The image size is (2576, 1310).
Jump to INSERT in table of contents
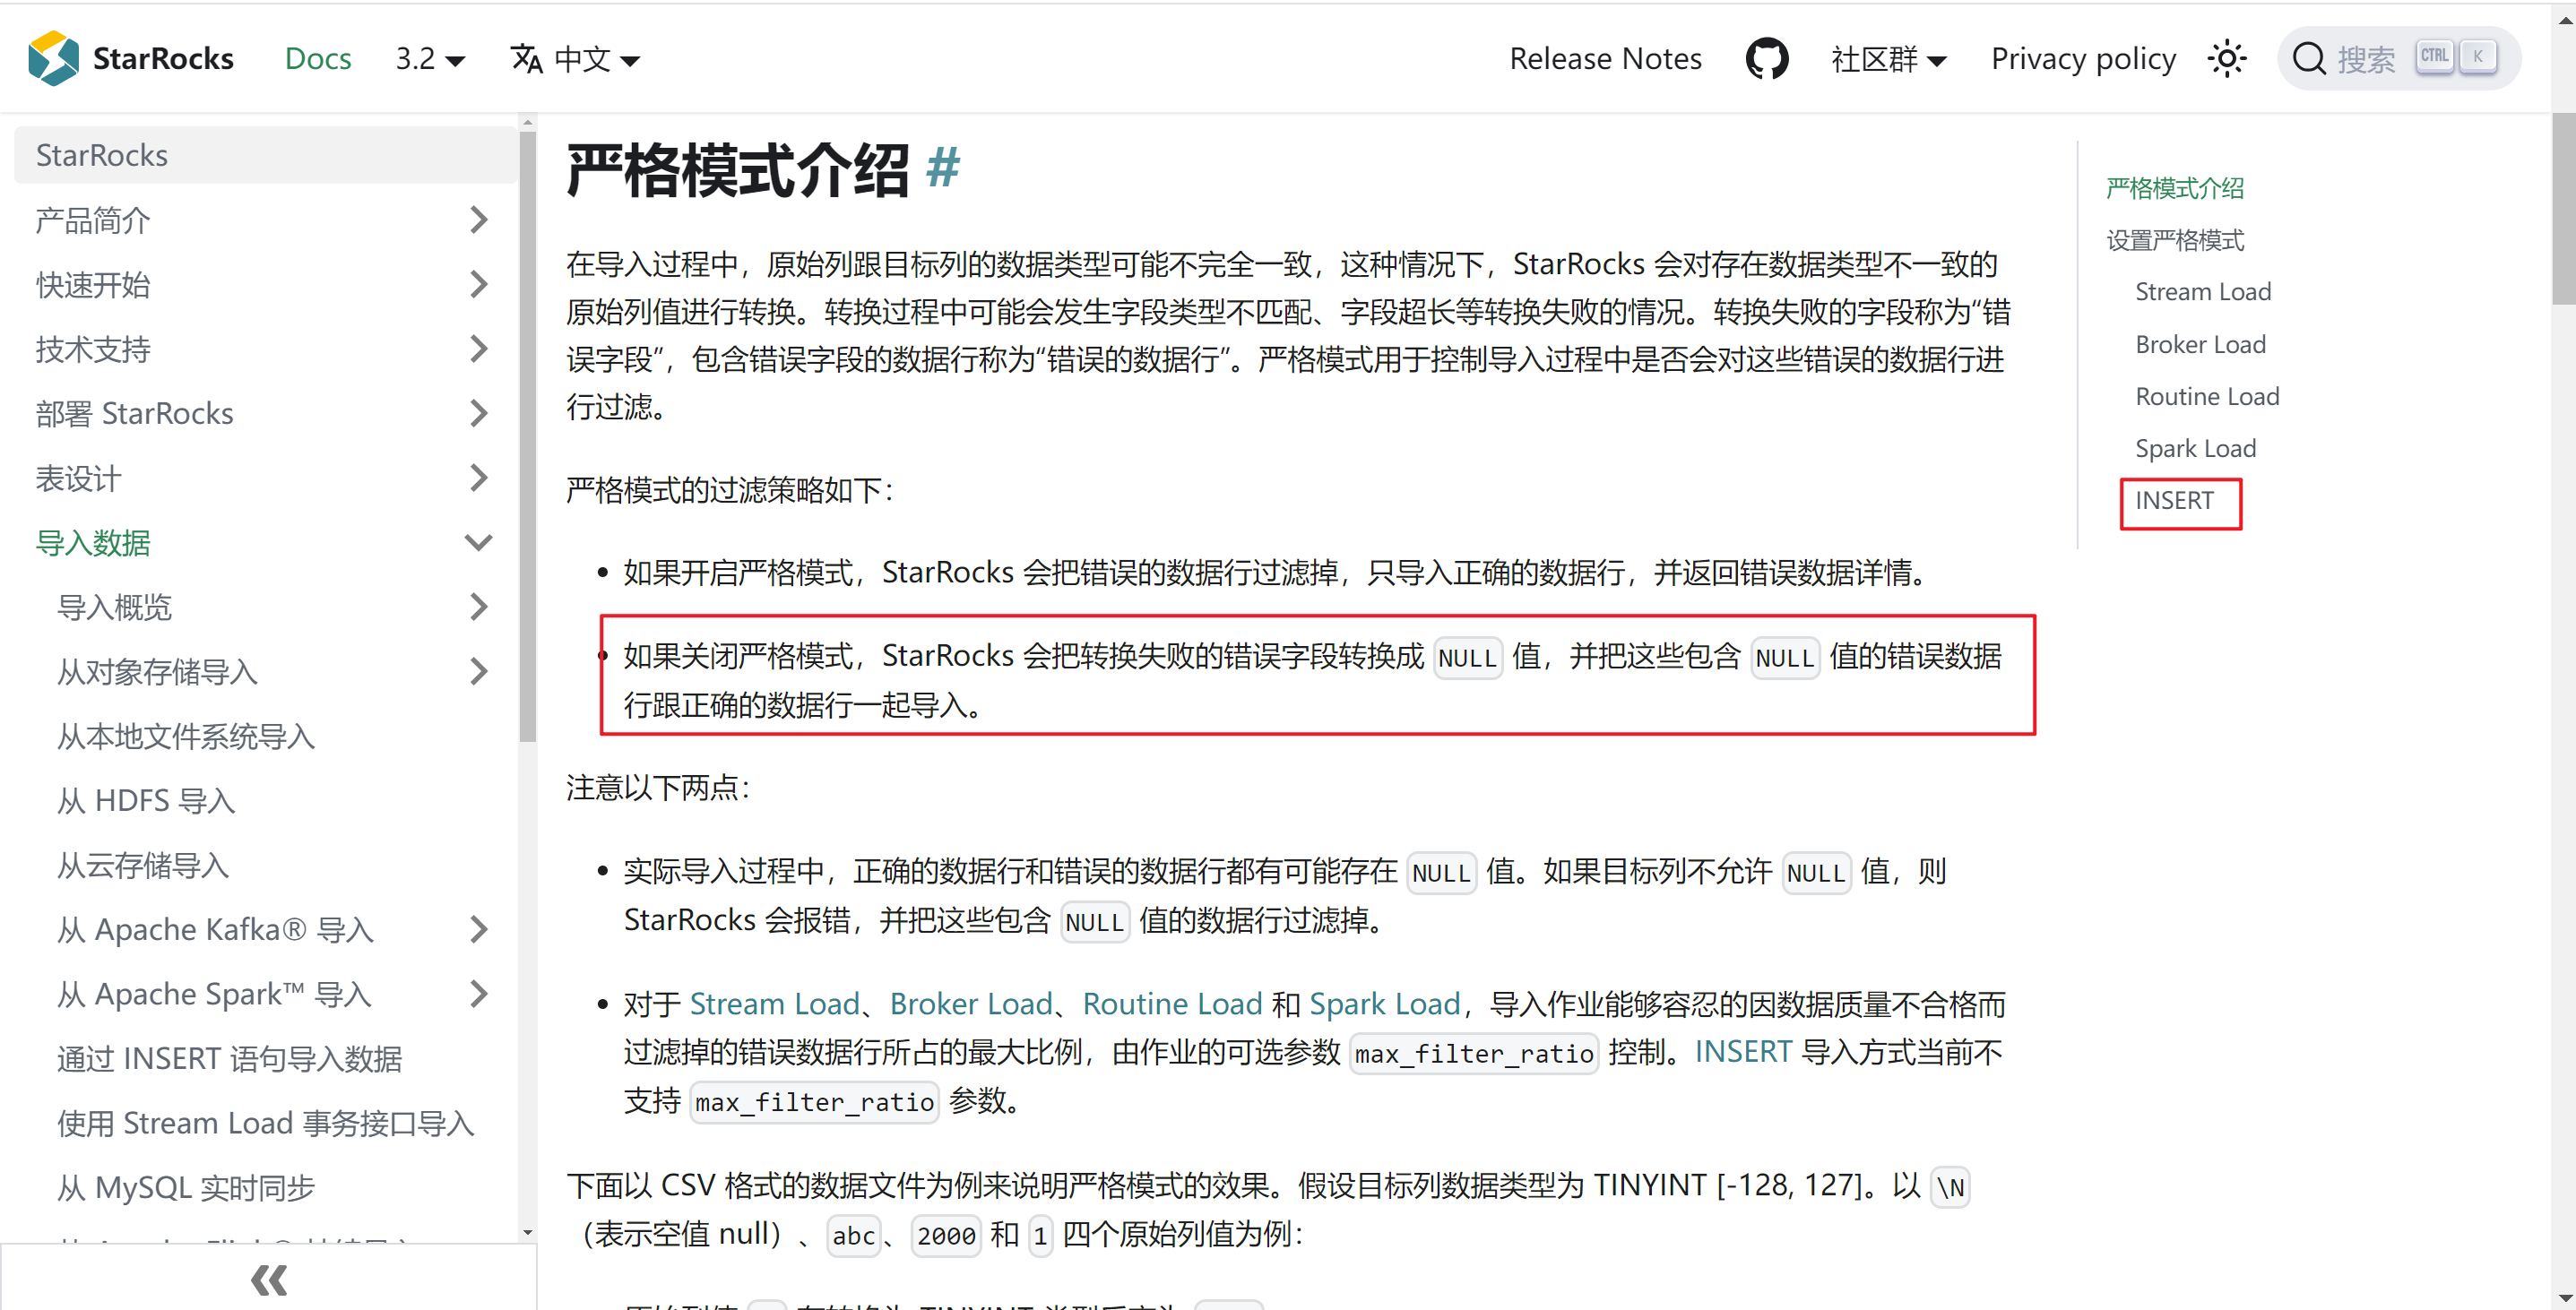click(x=2174, y=500)
